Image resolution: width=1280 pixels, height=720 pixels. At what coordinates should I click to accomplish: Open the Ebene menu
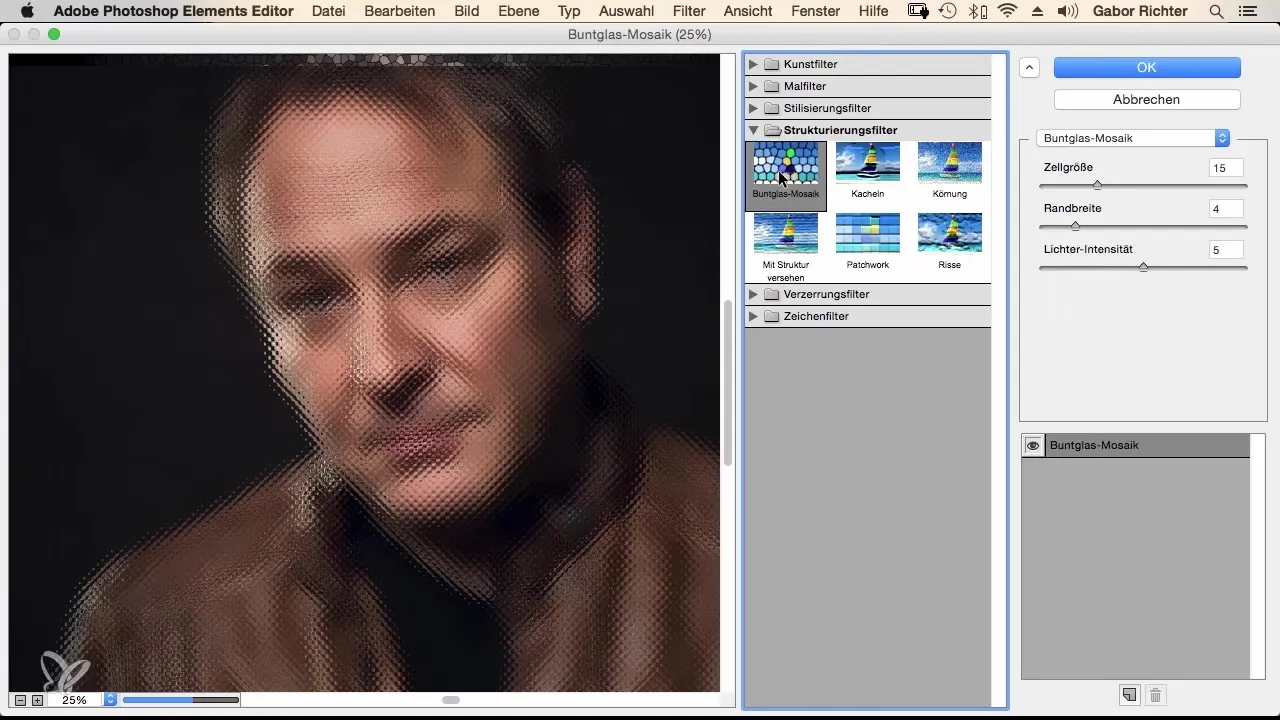[518, 11]
